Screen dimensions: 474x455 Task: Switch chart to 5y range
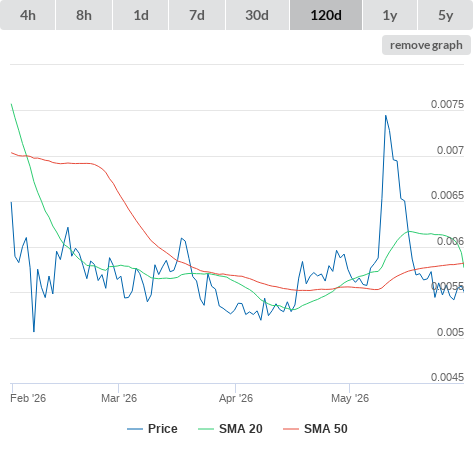coord(445,15)
